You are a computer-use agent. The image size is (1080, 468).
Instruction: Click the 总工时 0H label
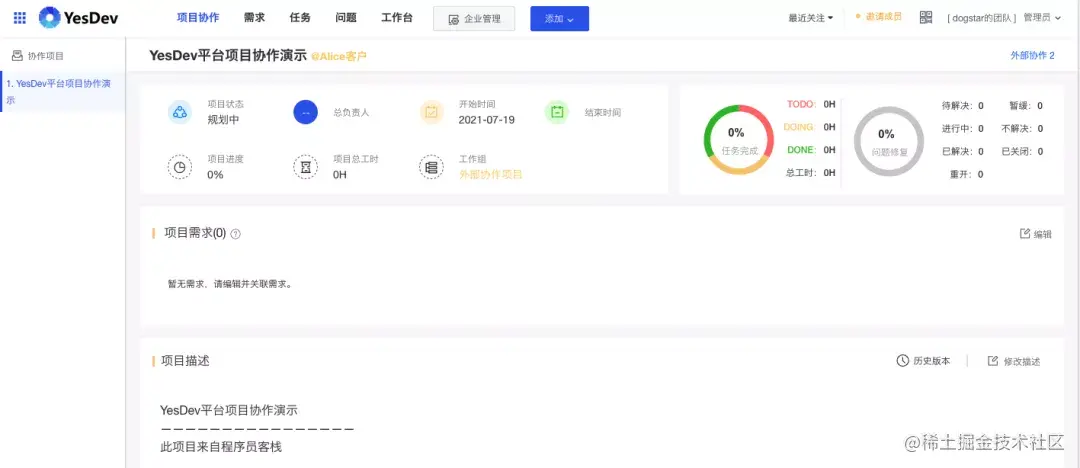click(811, 172)
